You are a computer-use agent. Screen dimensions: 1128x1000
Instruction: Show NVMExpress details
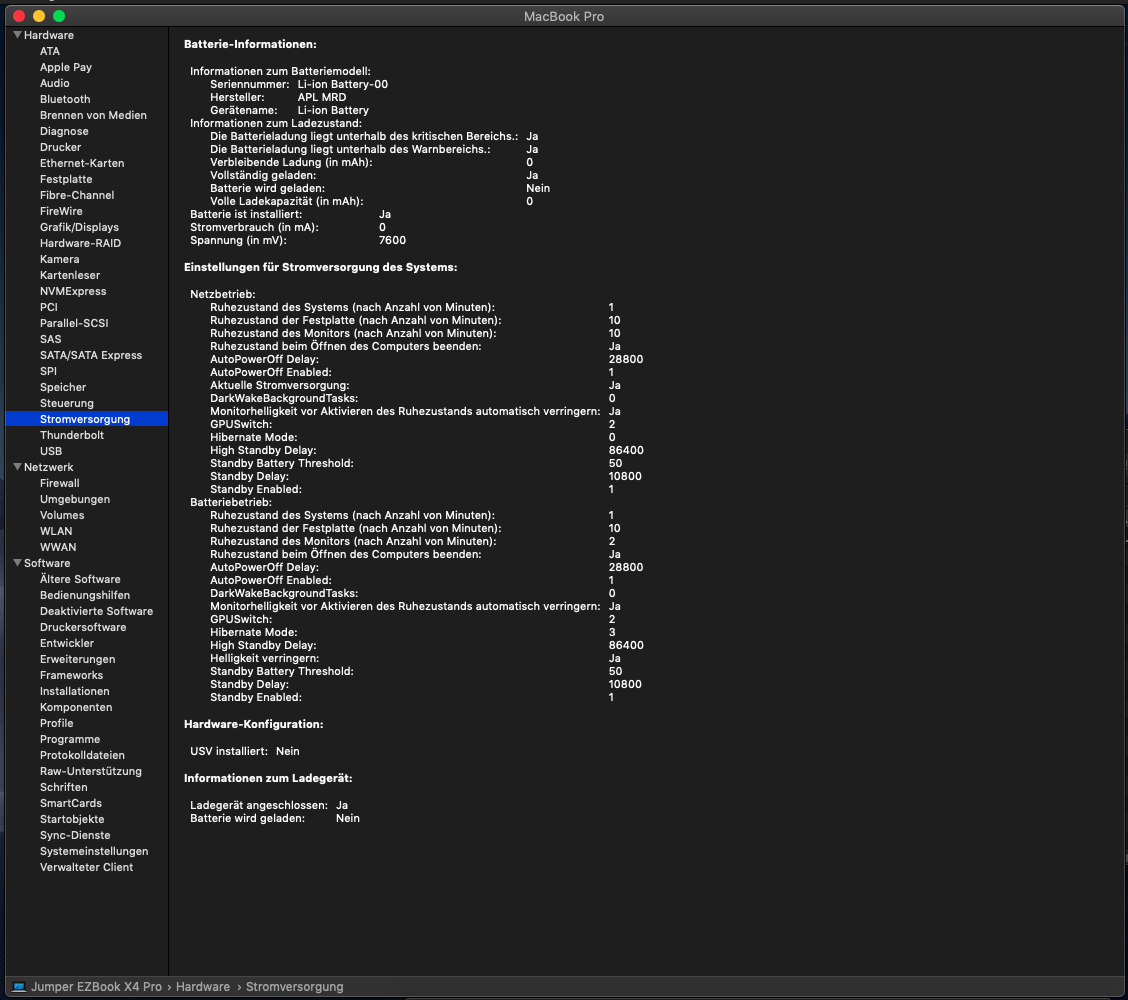point(73,291)
